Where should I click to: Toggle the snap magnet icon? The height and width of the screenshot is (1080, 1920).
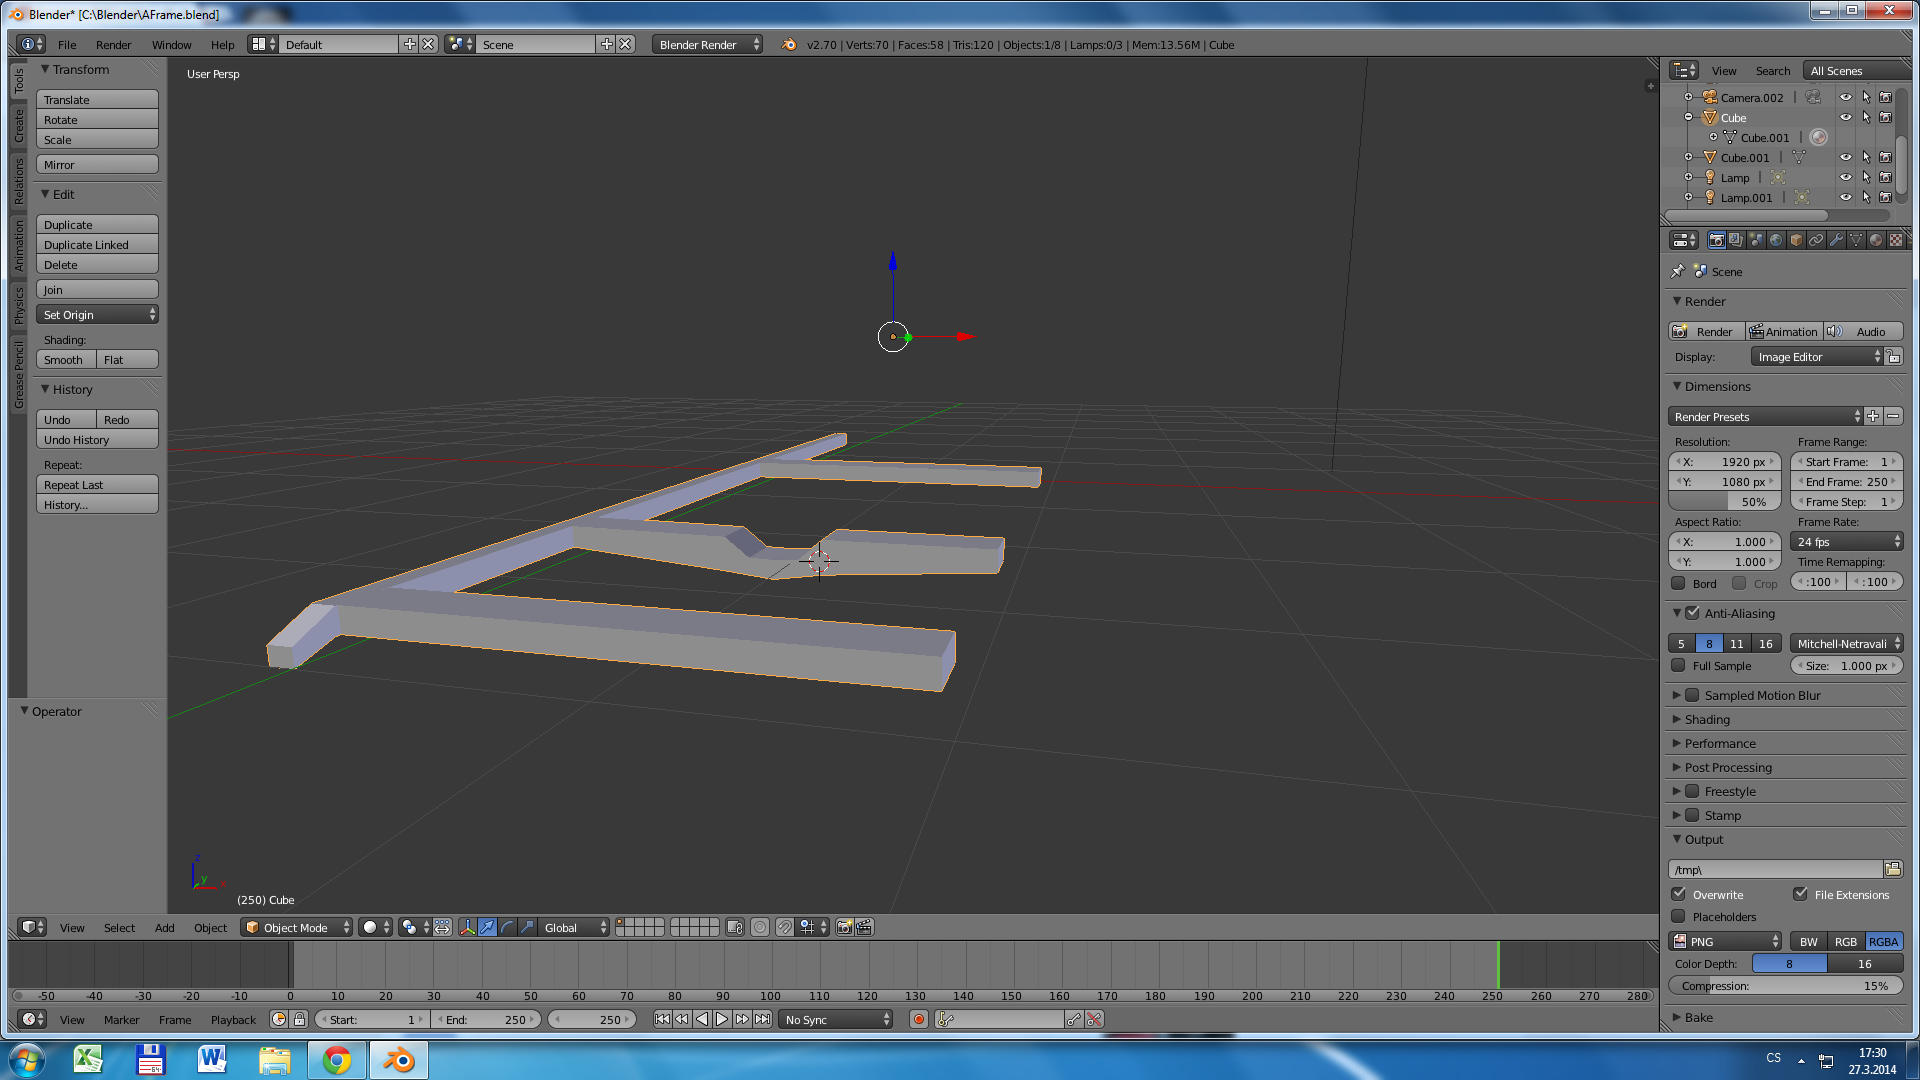pos(785,927)
